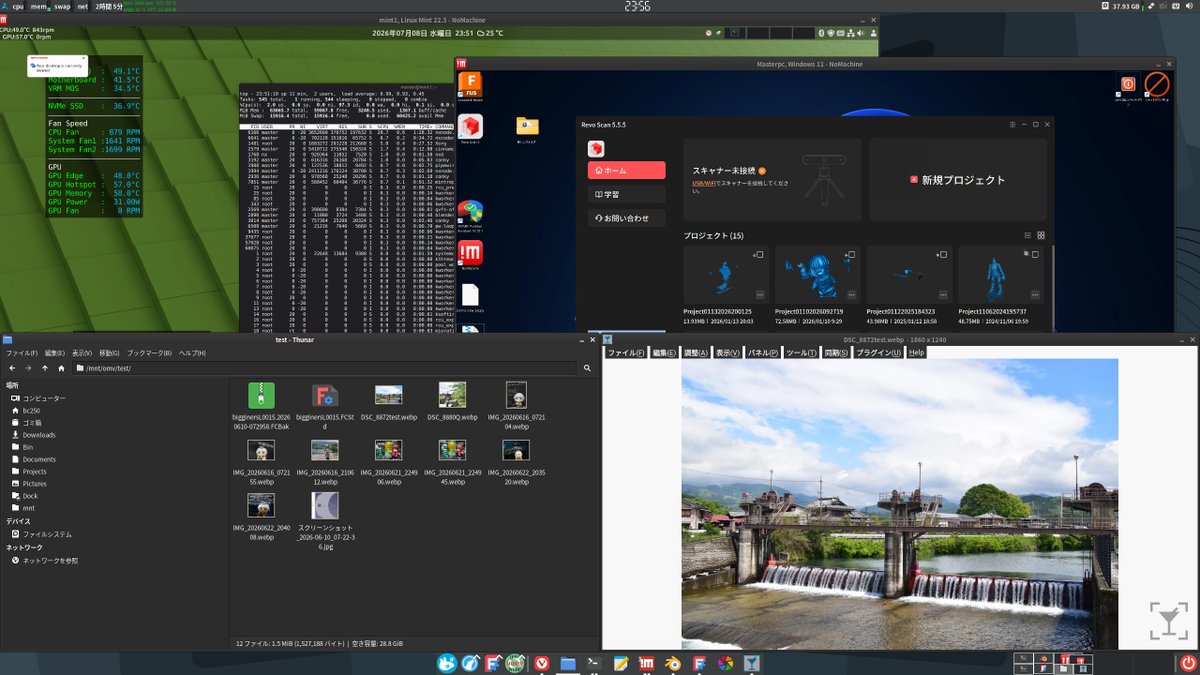
Task: Open 表示(V) menu in Thunar
Action: click(82, 353)
